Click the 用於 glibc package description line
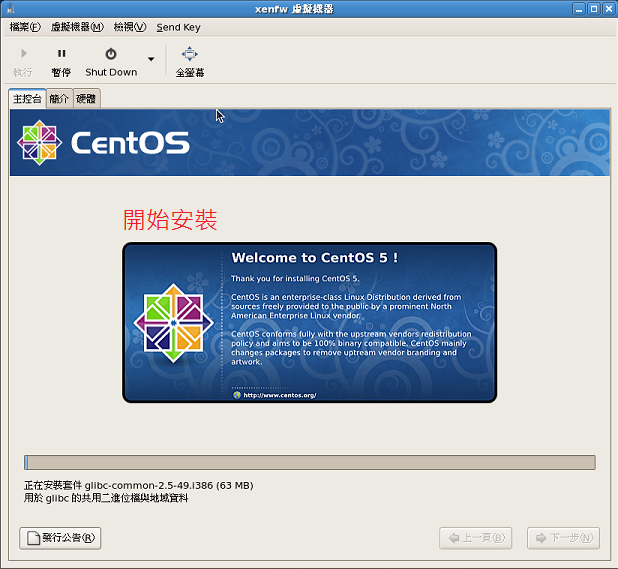This screenshot has width=618, height=569. (x=106, y=498)
